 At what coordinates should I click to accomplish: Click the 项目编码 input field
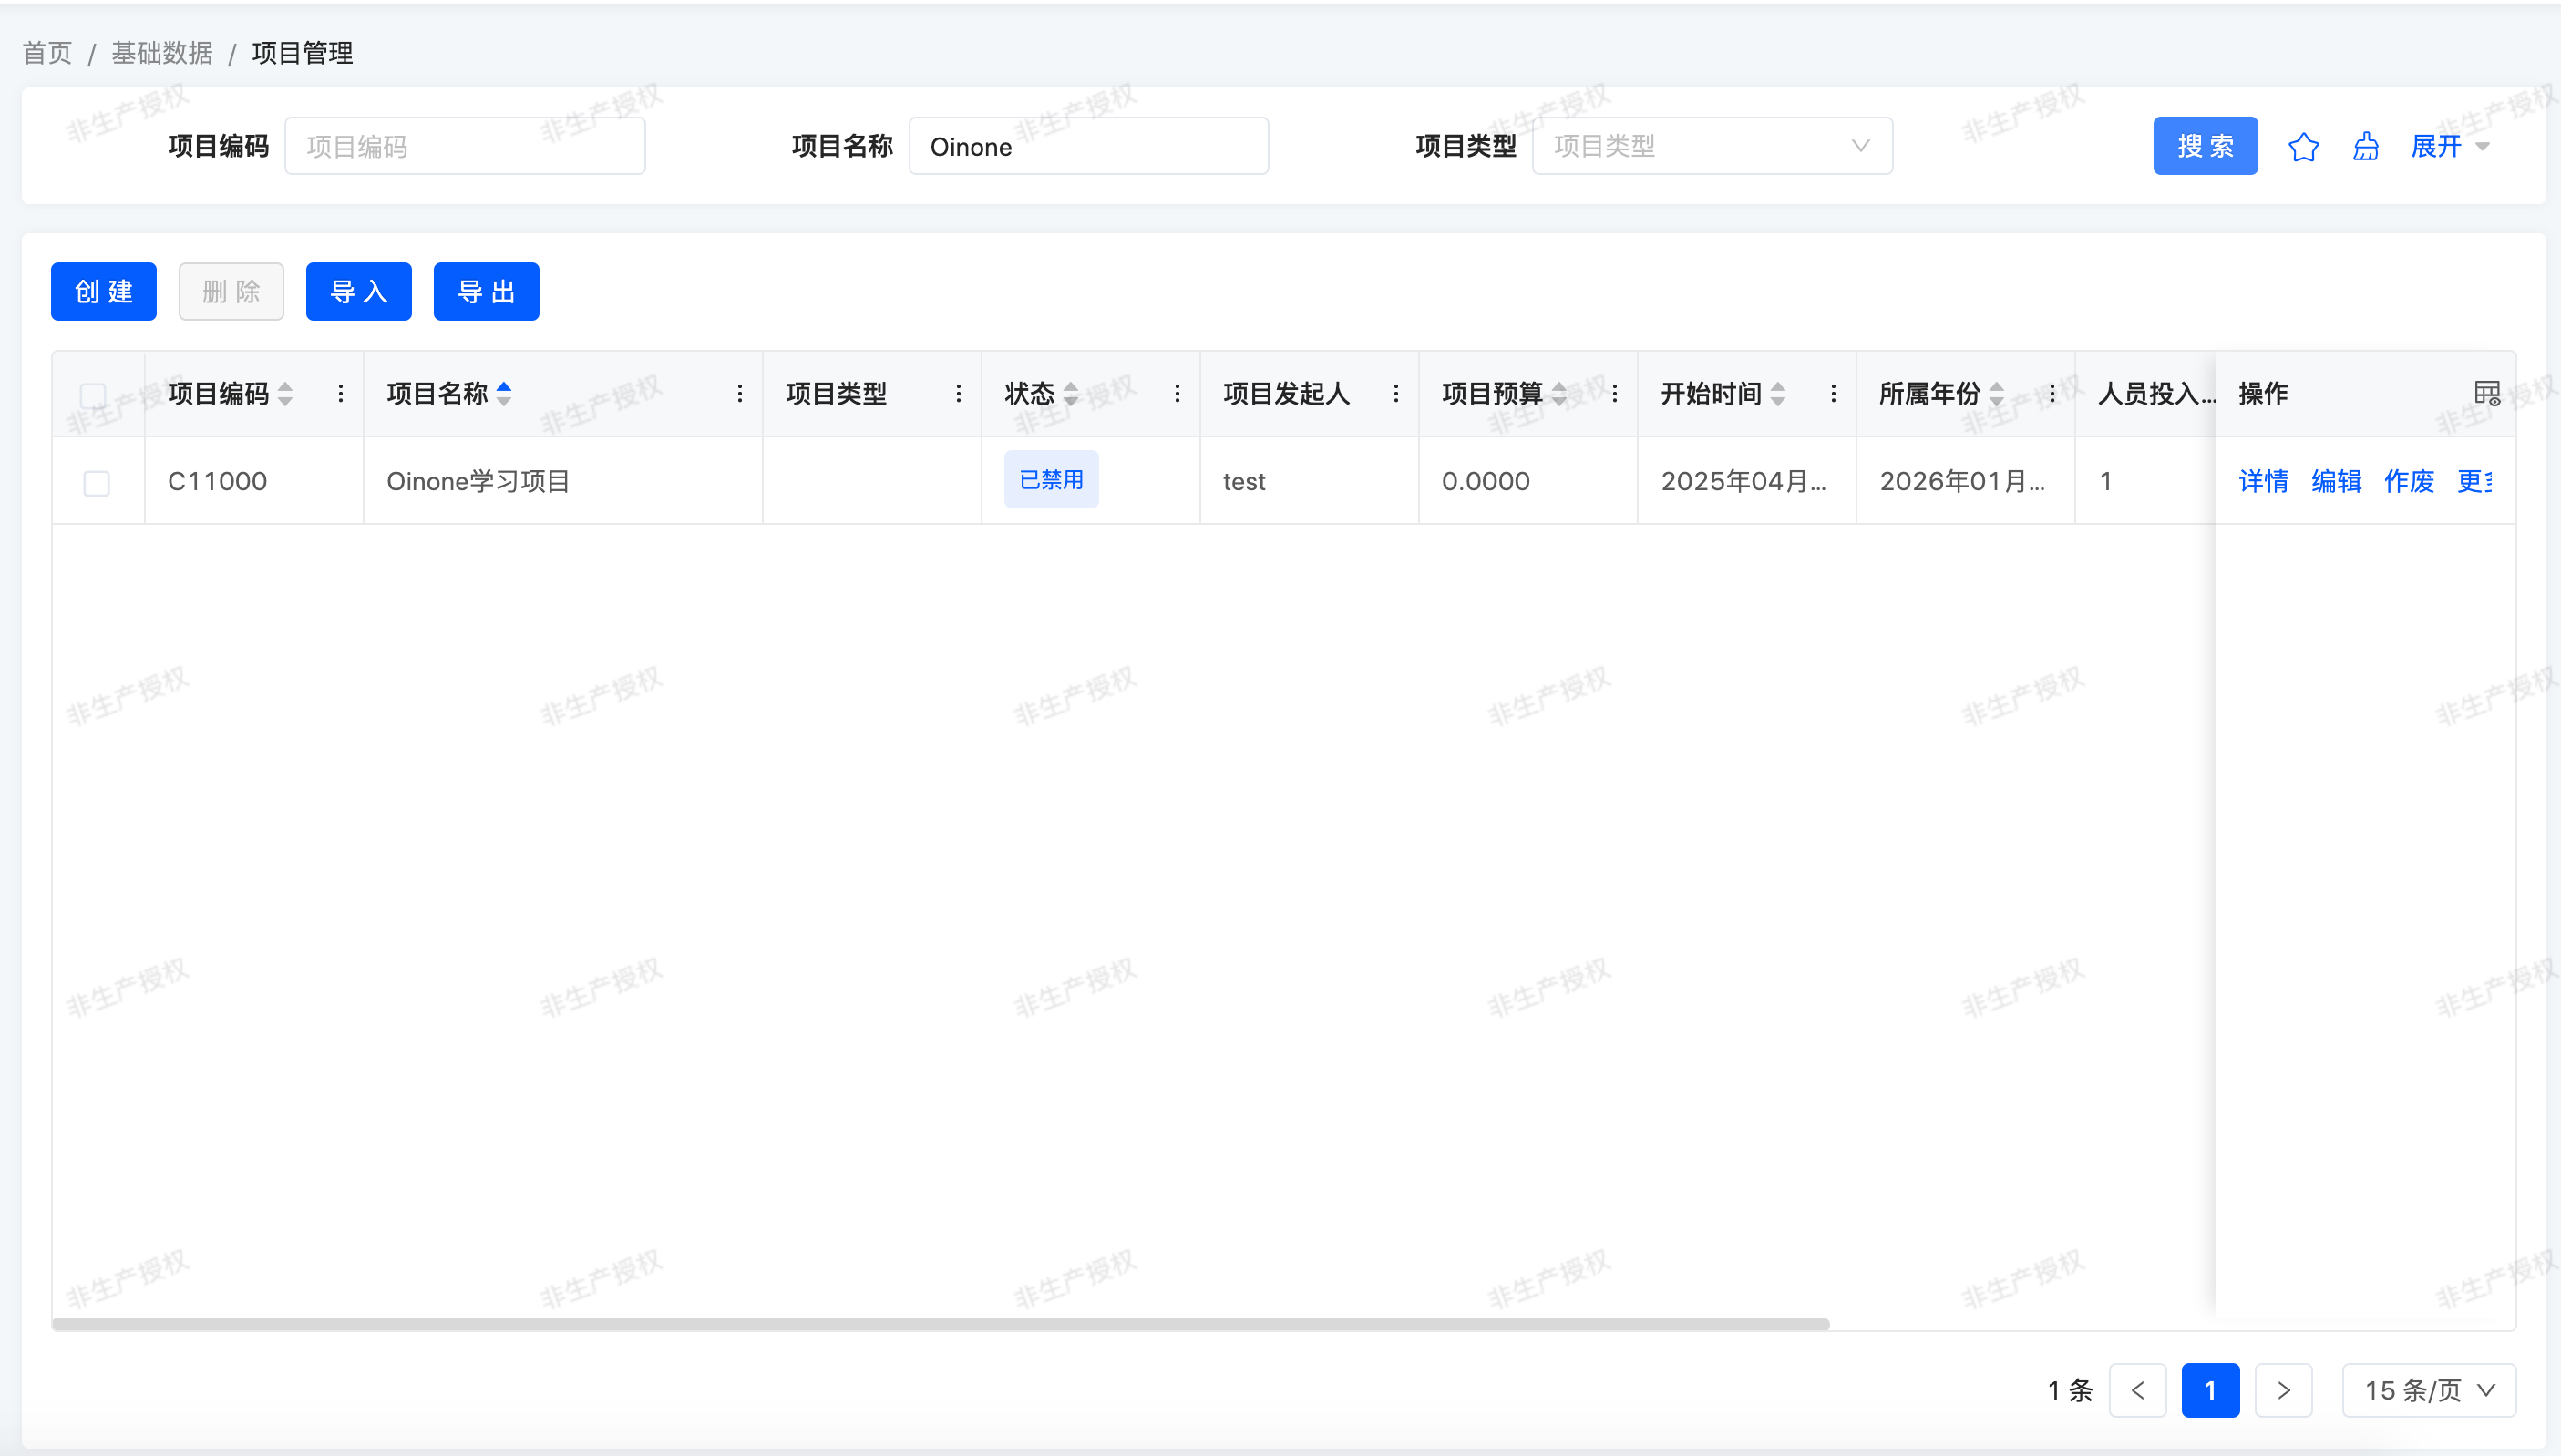point(465,147)
